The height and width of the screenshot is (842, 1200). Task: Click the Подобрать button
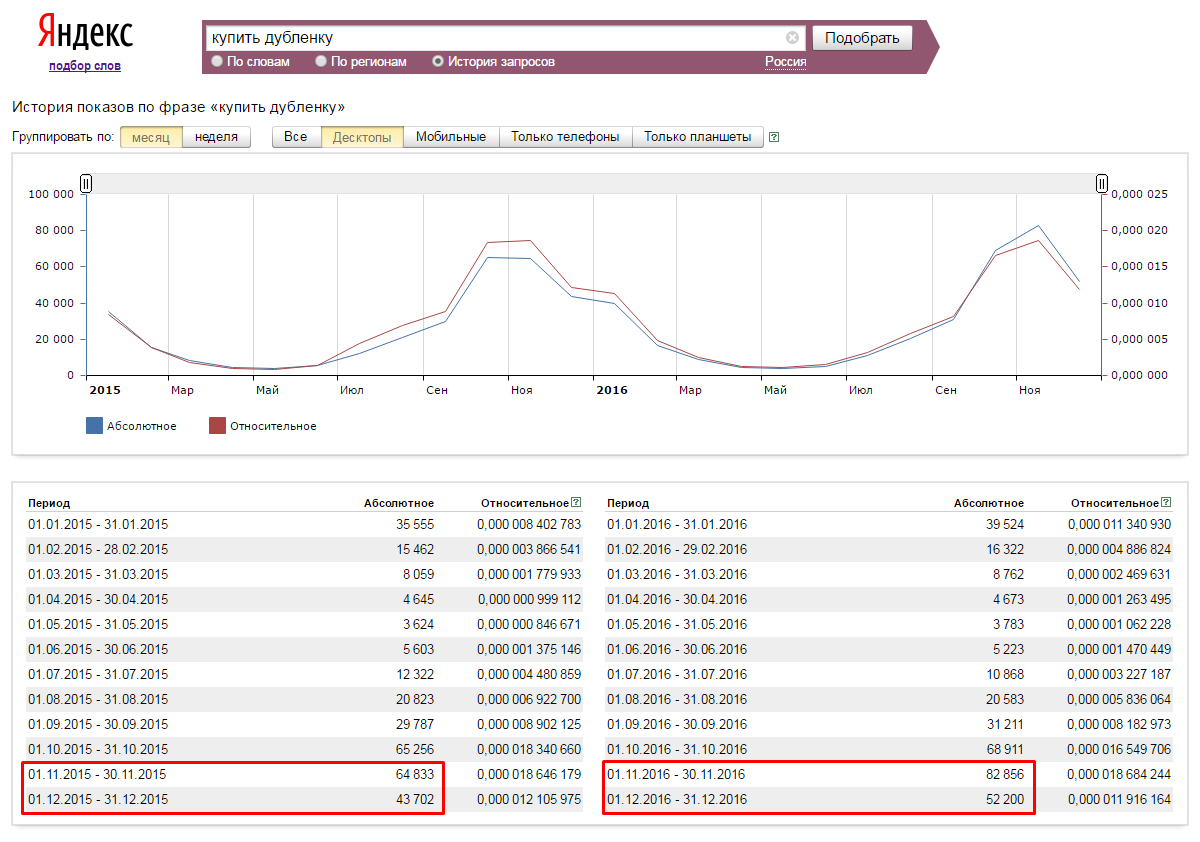(862, 38)
